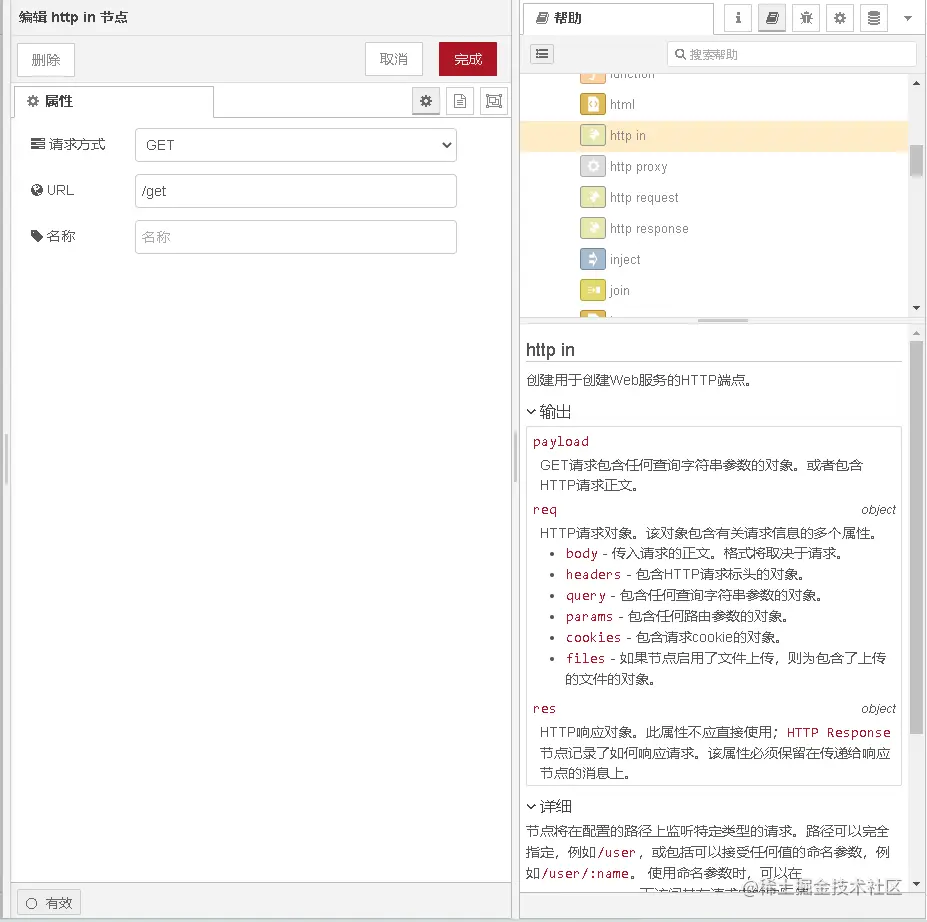Screen dimensions: 927x922
Task: Select the http request help entry
Action: tap(714, 197)
